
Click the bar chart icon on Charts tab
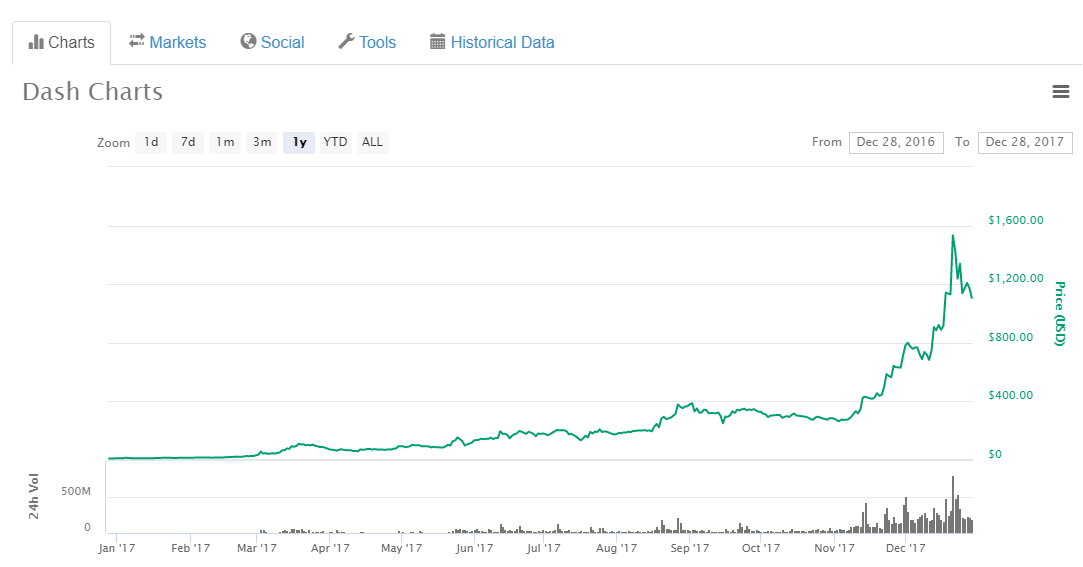36,43
